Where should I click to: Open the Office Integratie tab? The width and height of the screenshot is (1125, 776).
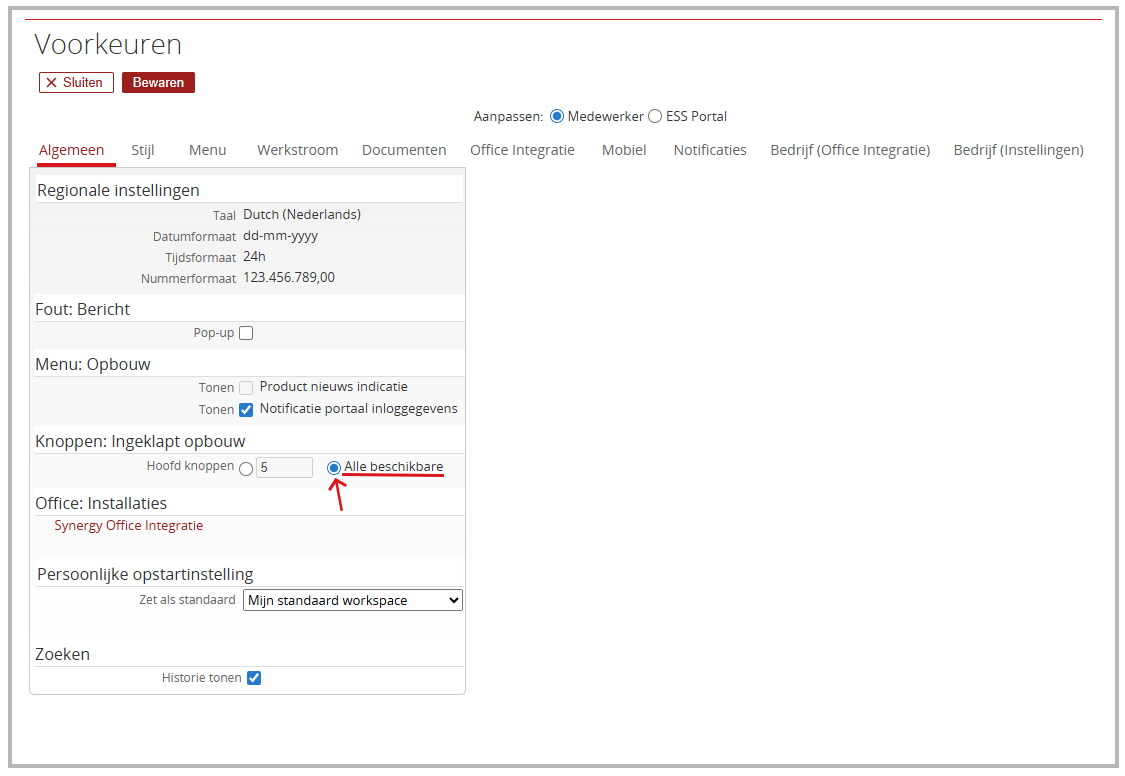point(522,150)
